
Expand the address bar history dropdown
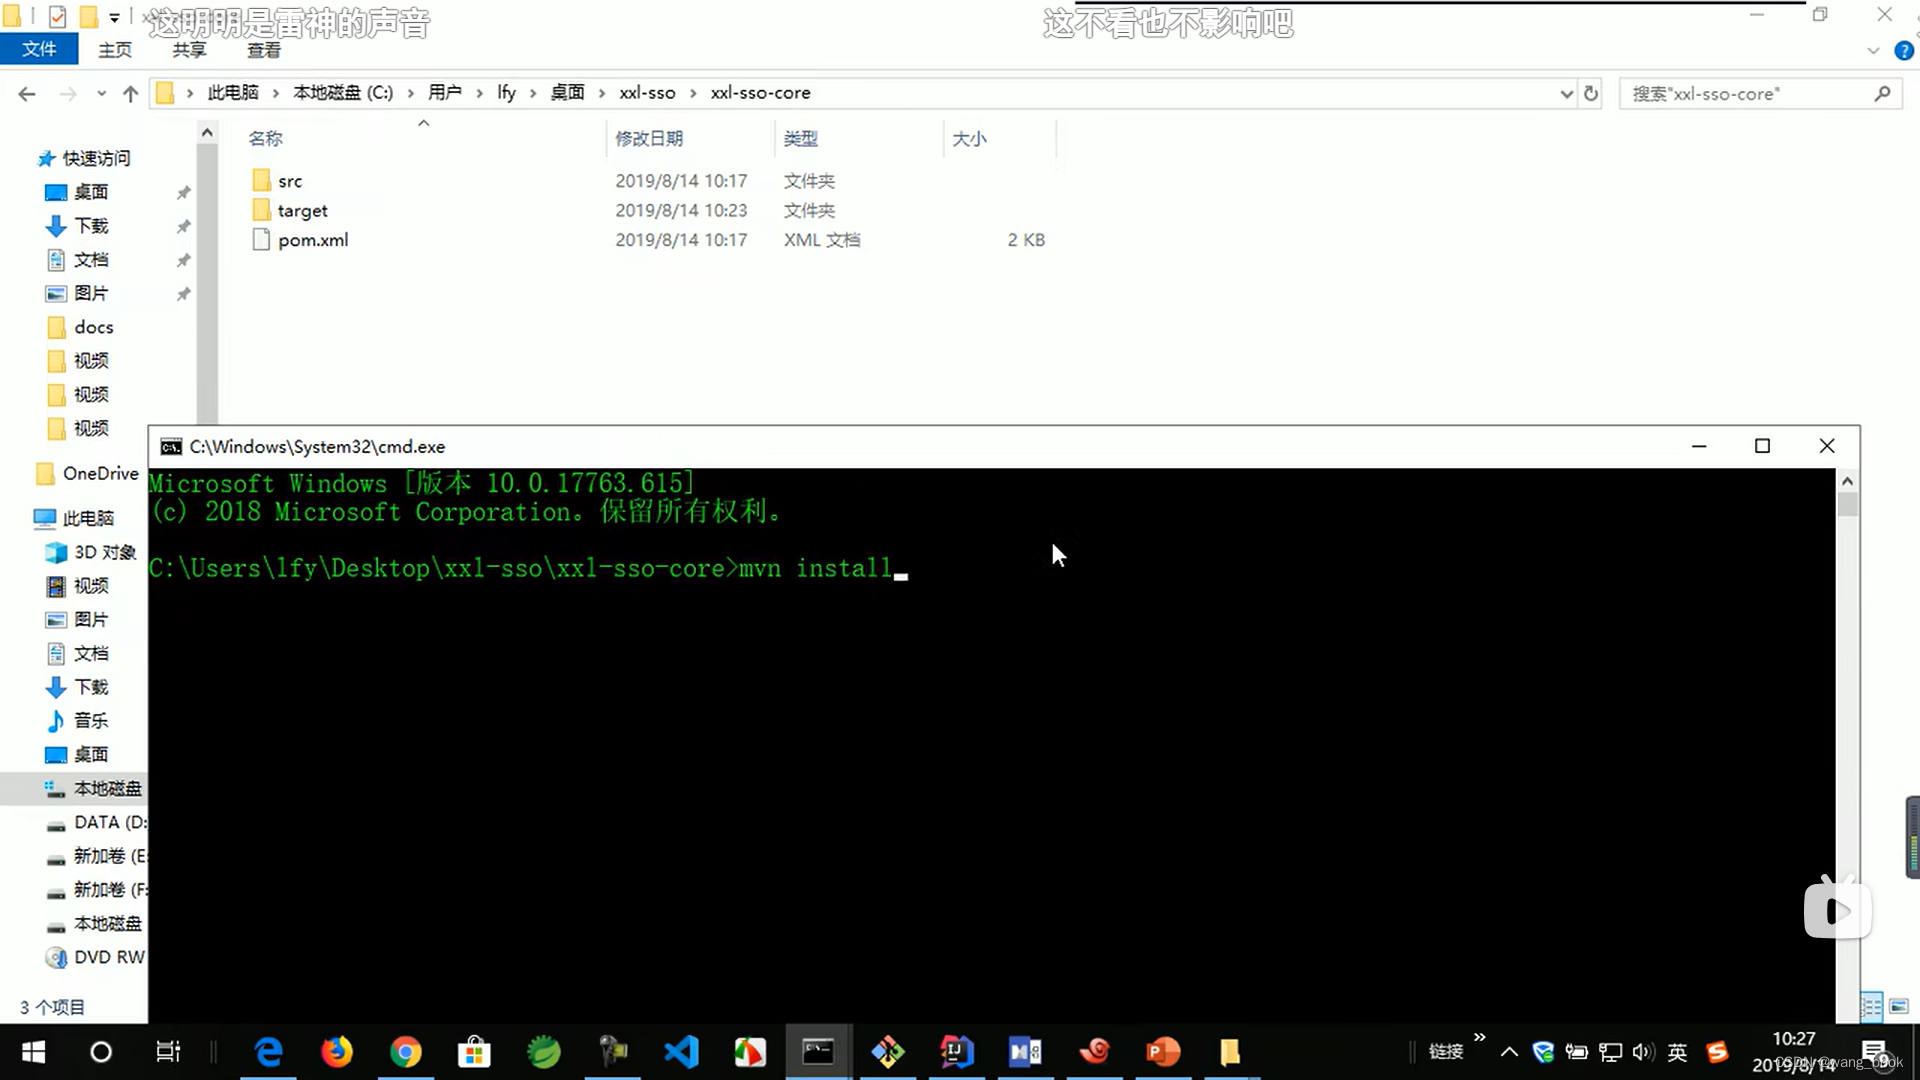pos(1566,93)
